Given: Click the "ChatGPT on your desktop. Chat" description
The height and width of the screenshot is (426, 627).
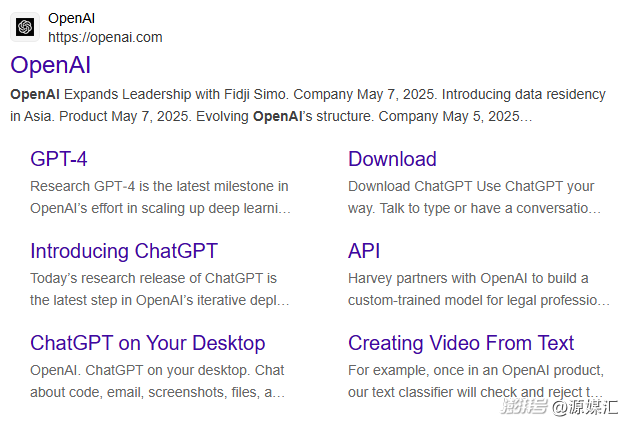Looking at the screenshot, I should coord(157,370).
